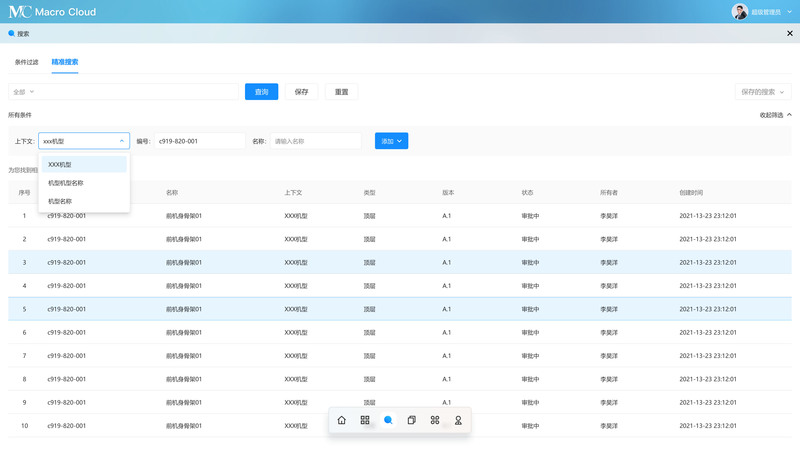Open the 全部 scope dropdown in search box
Image resolution: width=800 pixels, height=450 pixels.
pyautogui.click(x=23, y=92)
